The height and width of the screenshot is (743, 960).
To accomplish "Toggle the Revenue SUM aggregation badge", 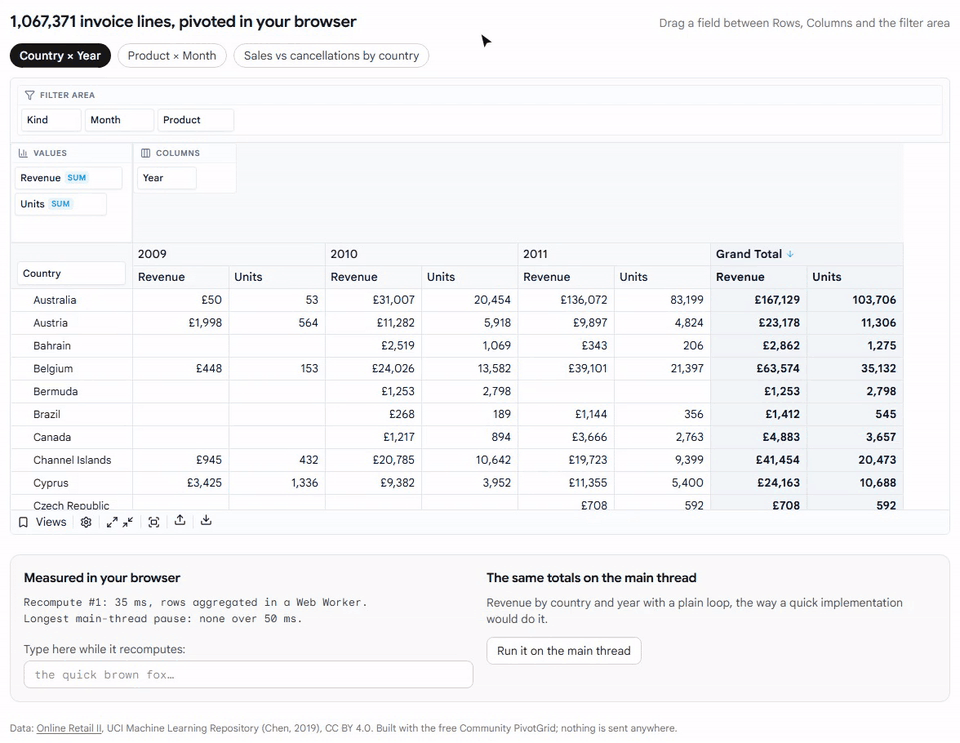I will 77,178.
